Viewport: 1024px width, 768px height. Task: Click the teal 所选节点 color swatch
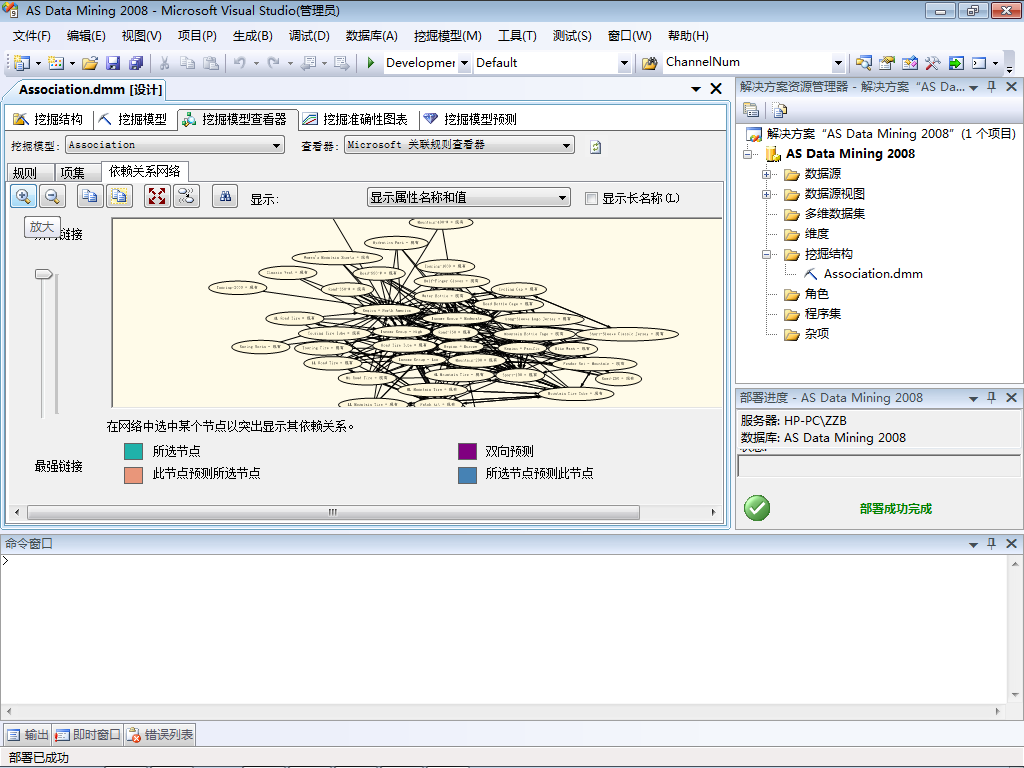coord(133,451)
